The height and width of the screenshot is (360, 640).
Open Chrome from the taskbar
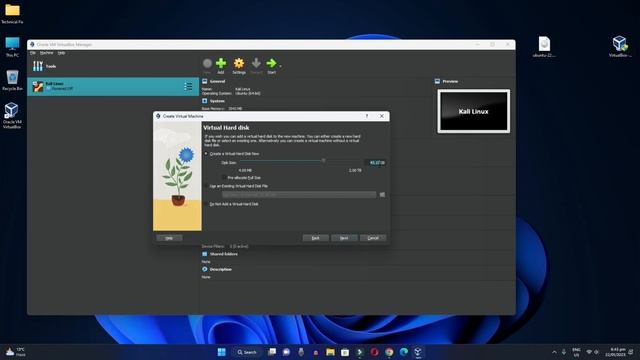(x=389, y=352)
